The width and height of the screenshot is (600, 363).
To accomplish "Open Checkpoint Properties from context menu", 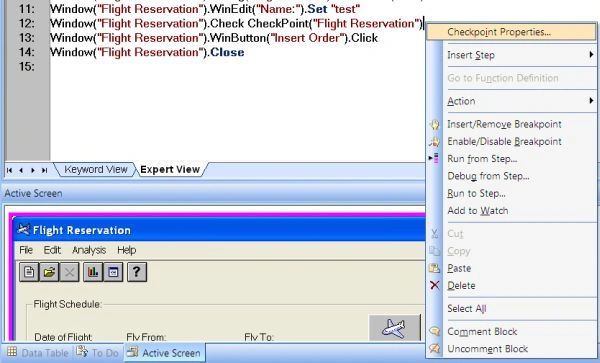I will coord(511,32).
